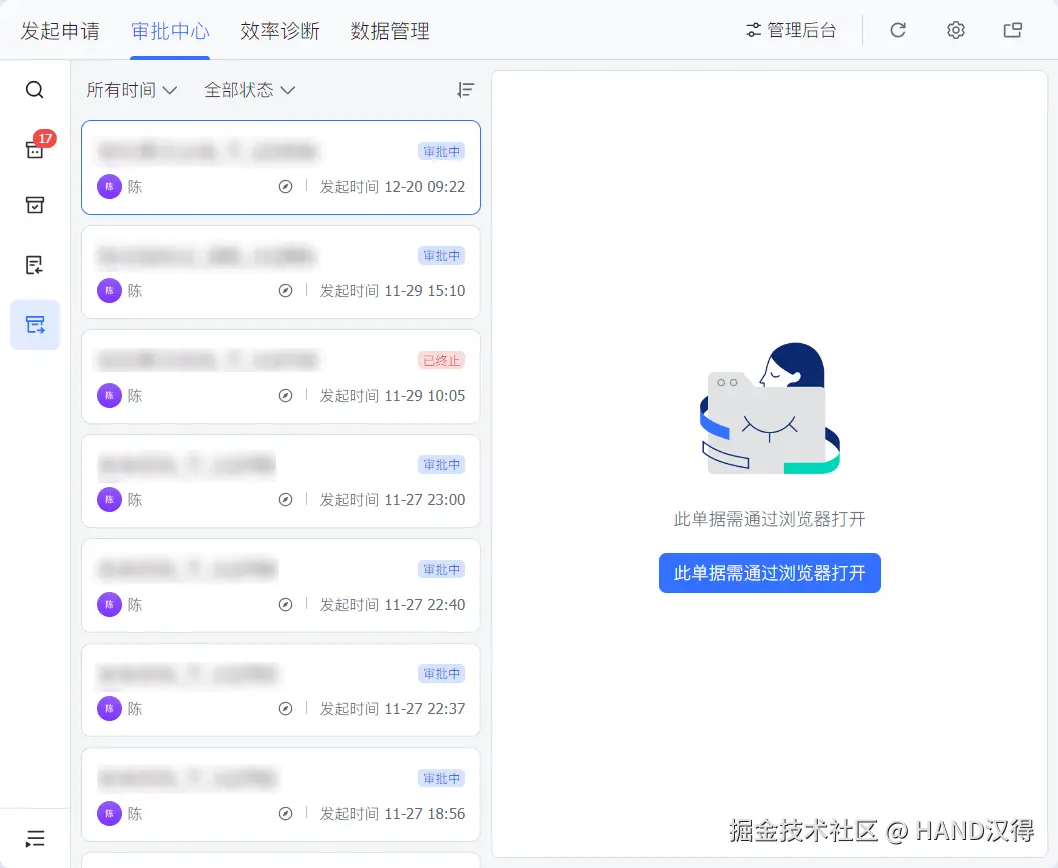
Task: Click compass icon on 11-29 15:10 card
Action: [285, 291]
